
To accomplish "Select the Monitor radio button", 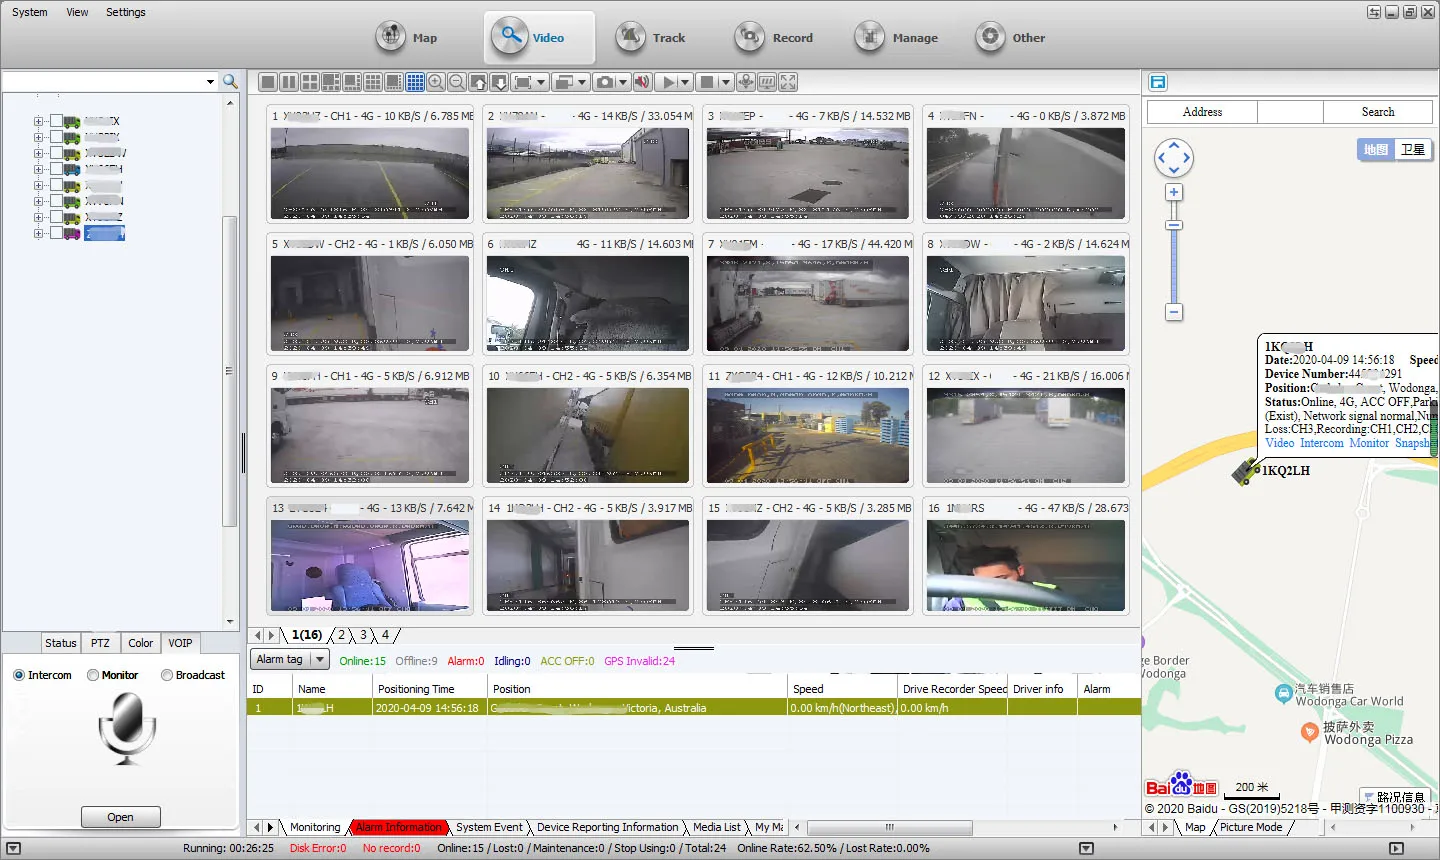I will [x=93, y=675].
